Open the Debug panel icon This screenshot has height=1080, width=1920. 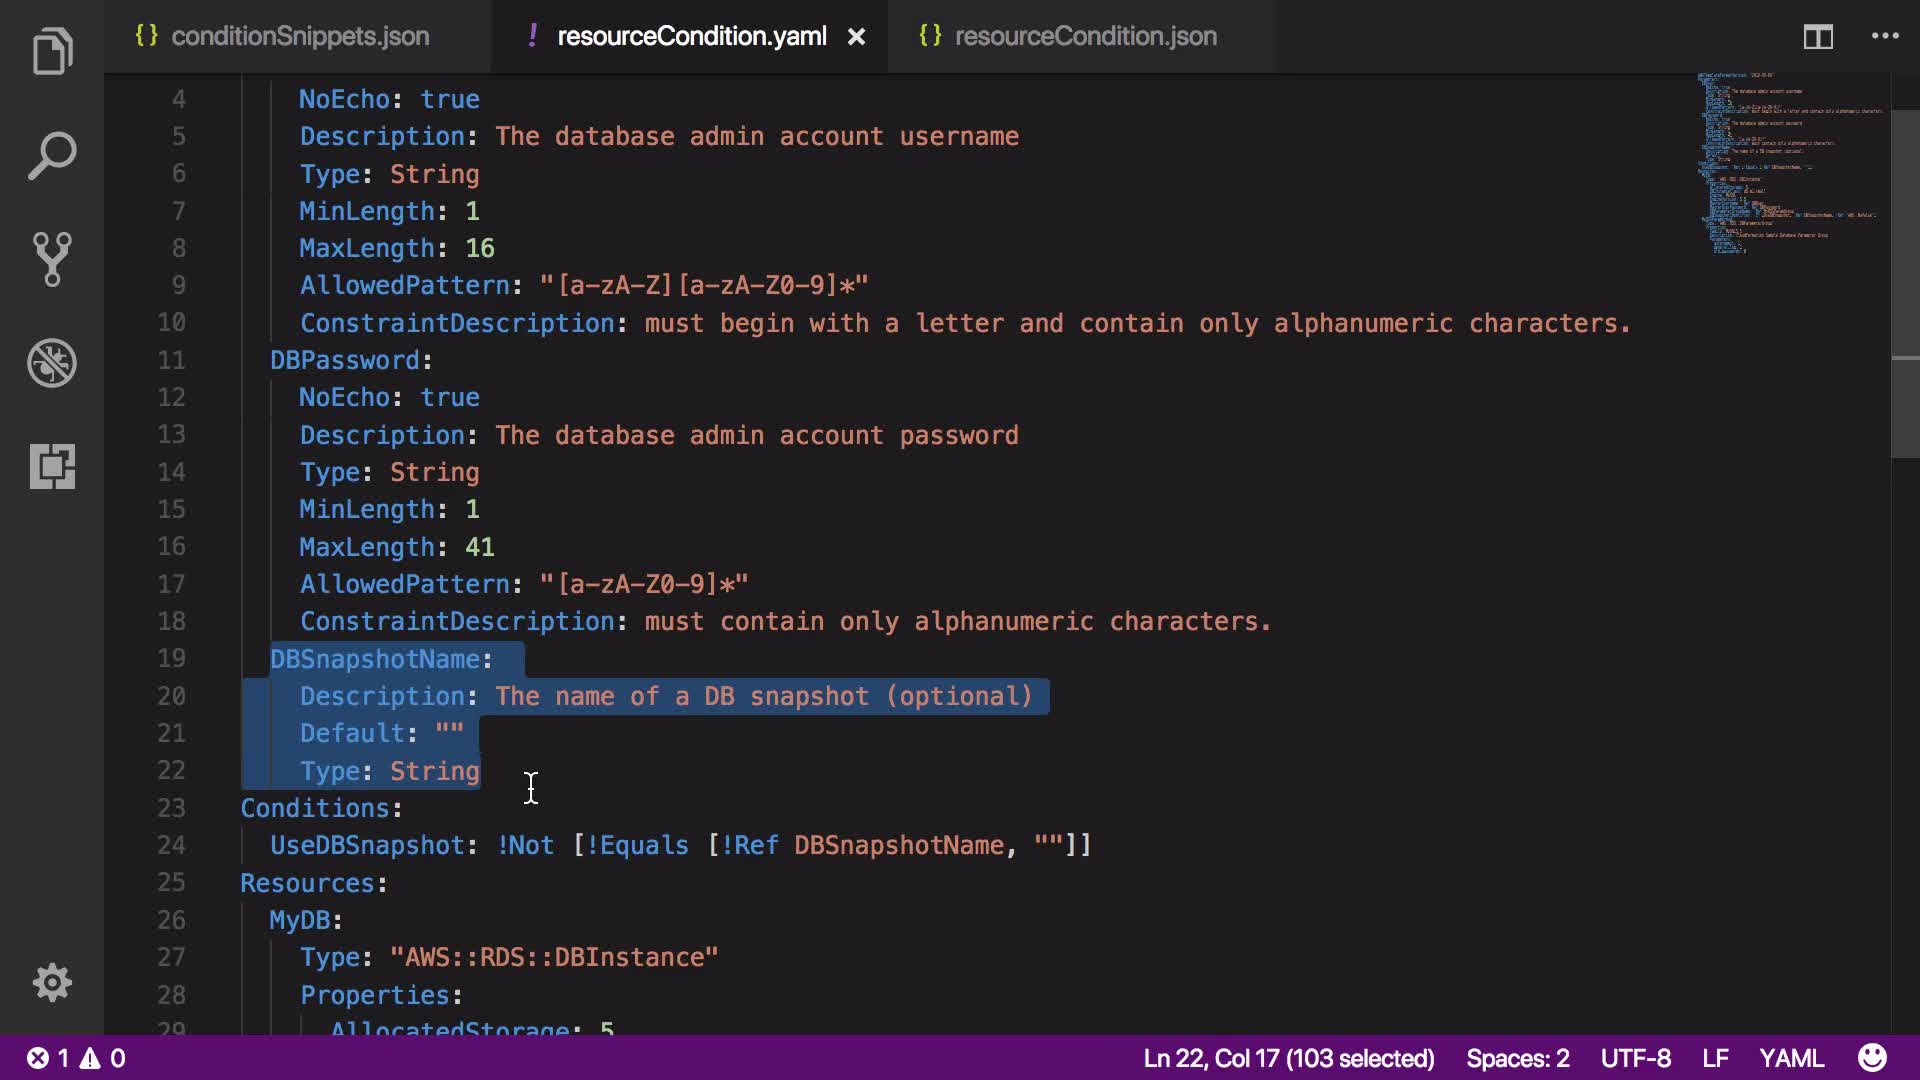click(52, 363)
